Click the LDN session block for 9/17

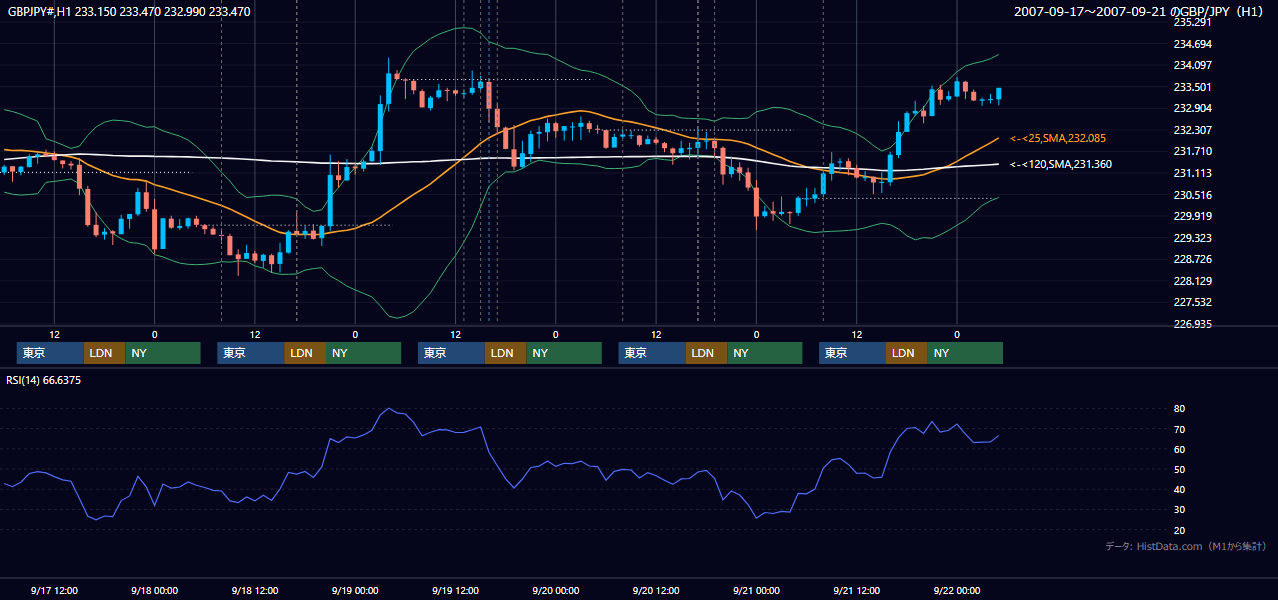click(x=104, y=353)
